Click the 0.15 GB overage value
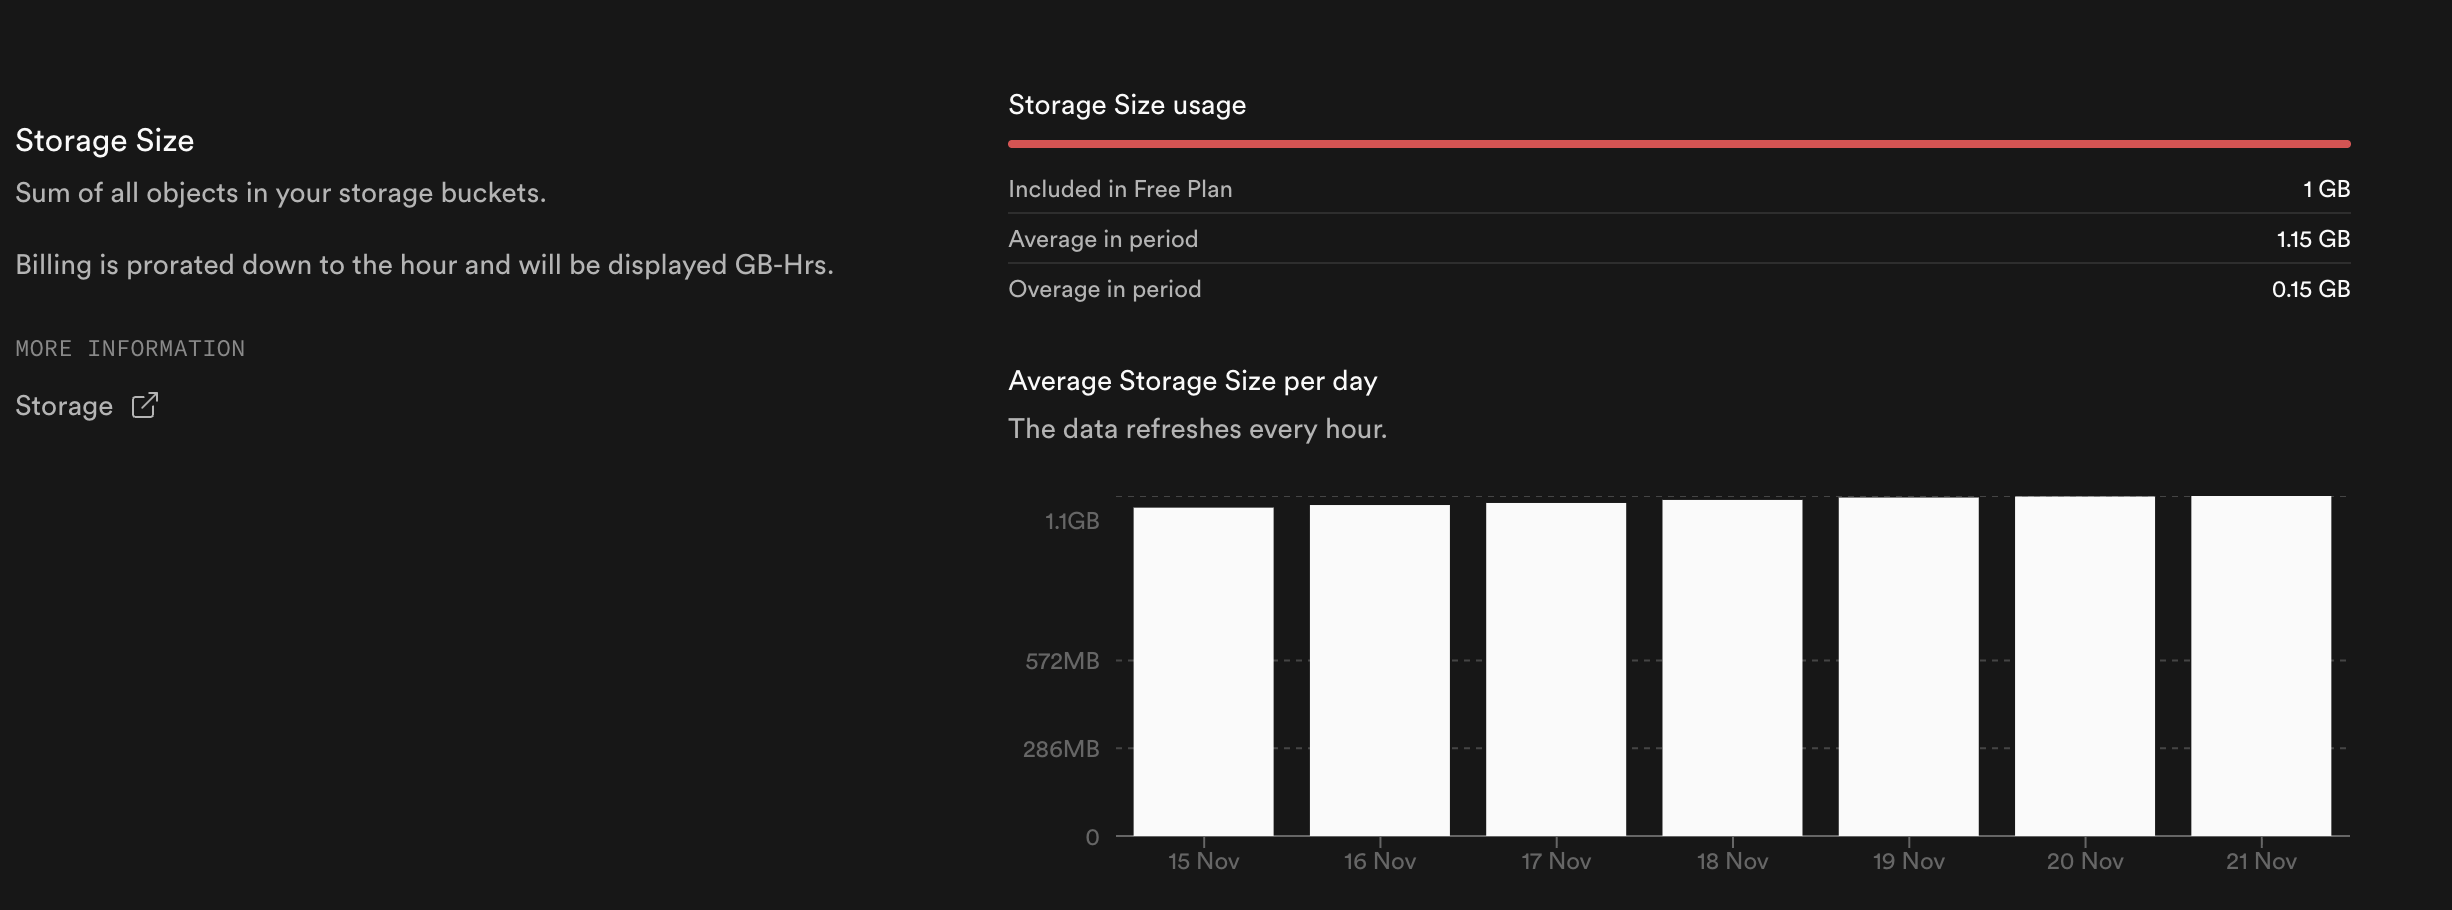2452x910 pixels. 2310,289
